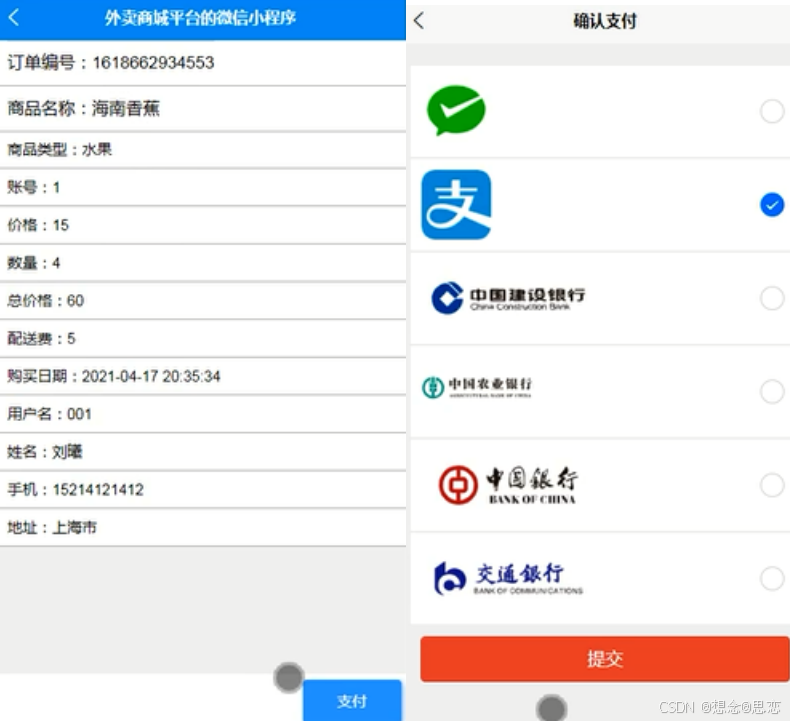Tap the blue Alipay logo

pos(456,205)
